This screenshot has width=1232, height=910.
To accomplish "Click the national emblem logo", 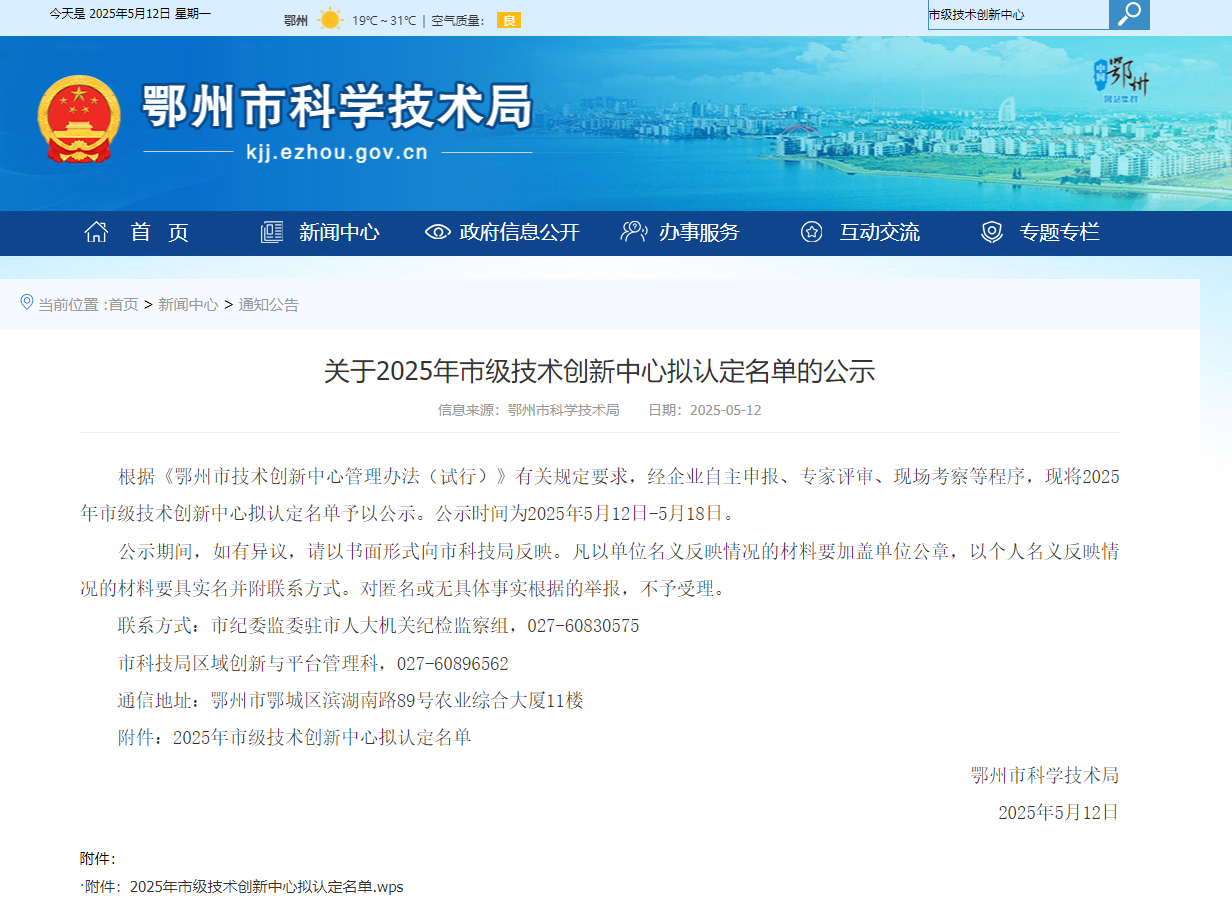I will 79,120.
